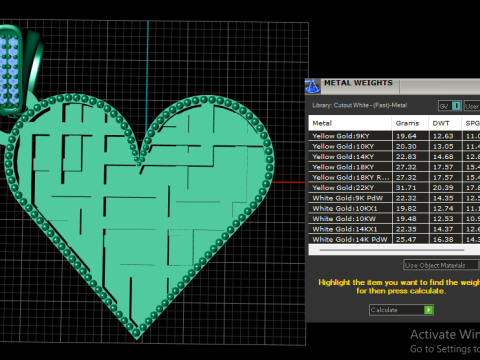
Task: Highlight the Yellow Gold:22KY row
Action: [x=394, y=188]
